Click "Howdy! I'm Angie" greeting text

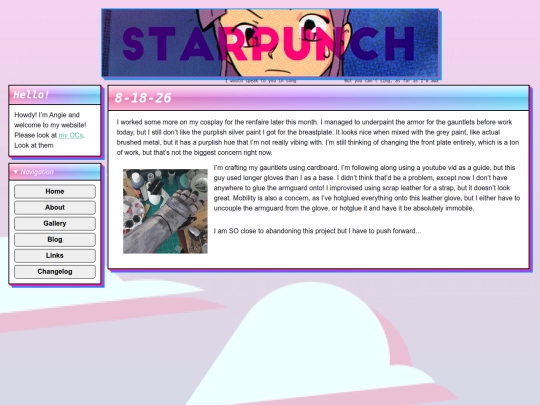coord(47,115)
